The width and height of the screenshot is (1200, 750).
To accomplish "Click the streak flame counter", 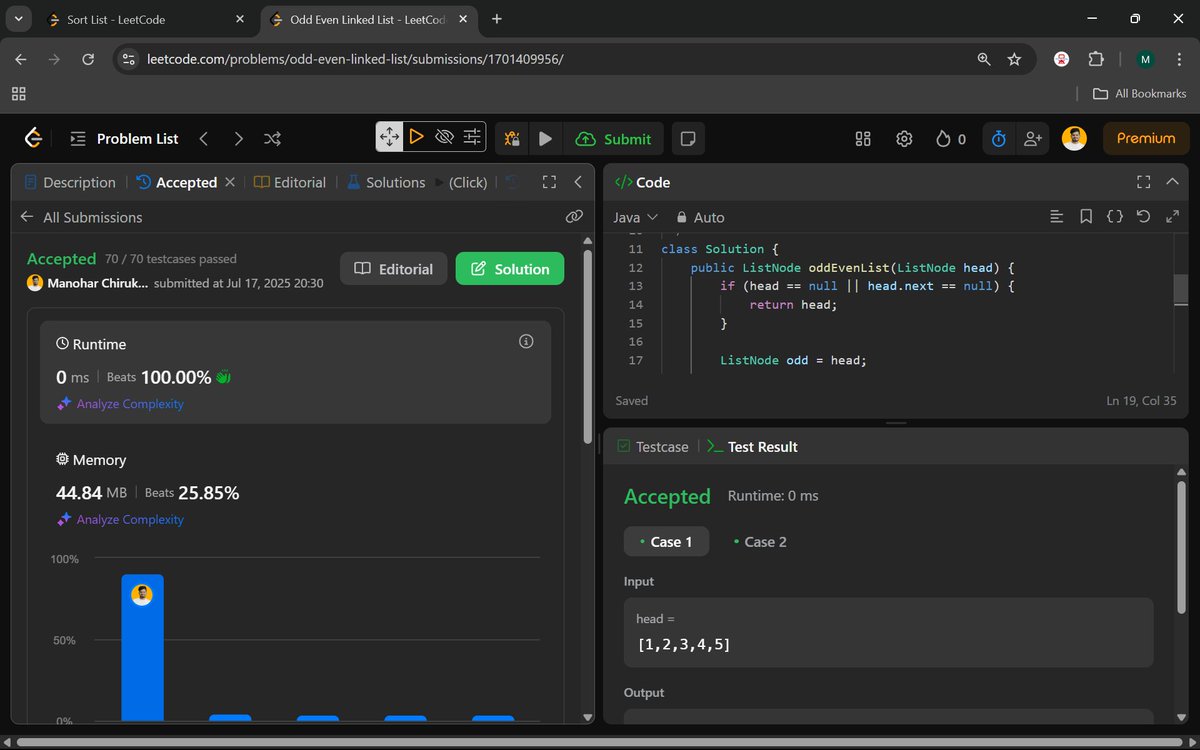I will pyautogui.click(x=951, y=139).
